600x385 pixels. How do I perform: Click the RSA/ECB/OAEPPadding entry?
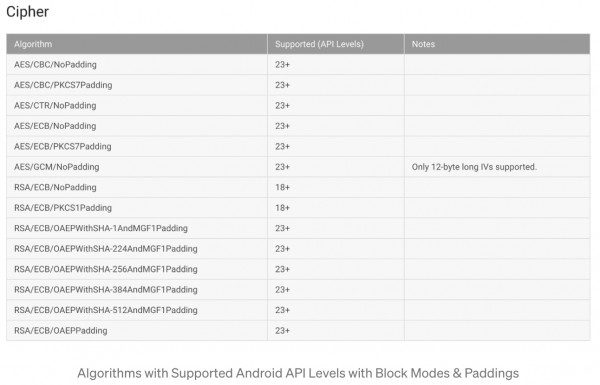tap(61, 331)
